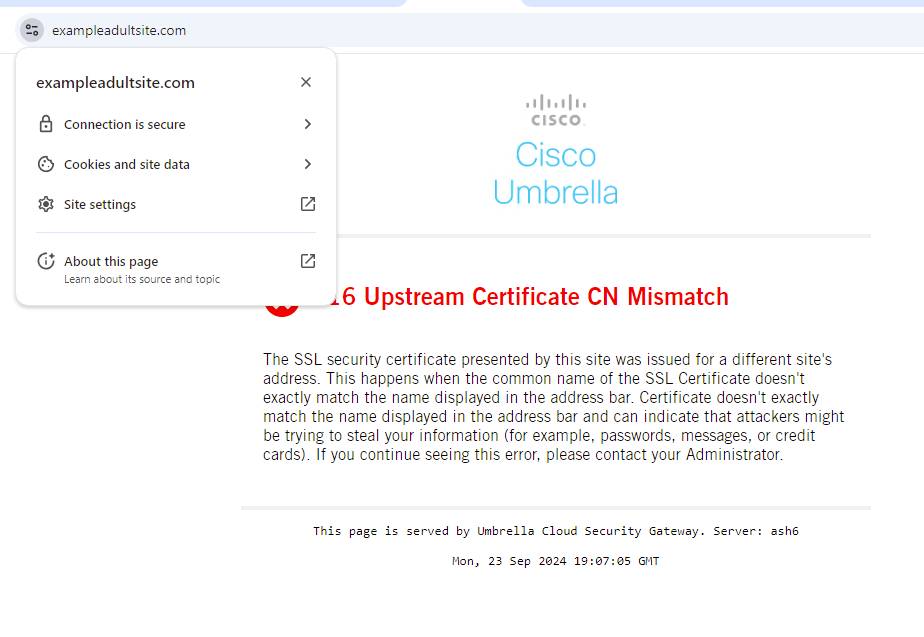Click the About this page info icon

[45, 261]
